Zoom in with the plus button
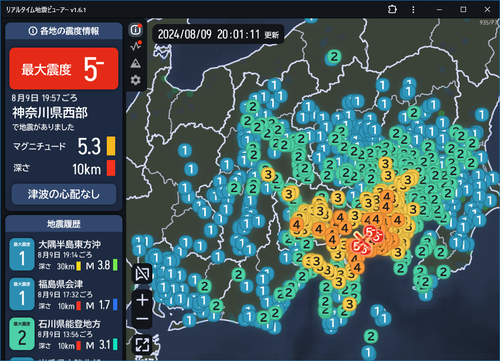The image size is (500, 361). click(142, 300)
